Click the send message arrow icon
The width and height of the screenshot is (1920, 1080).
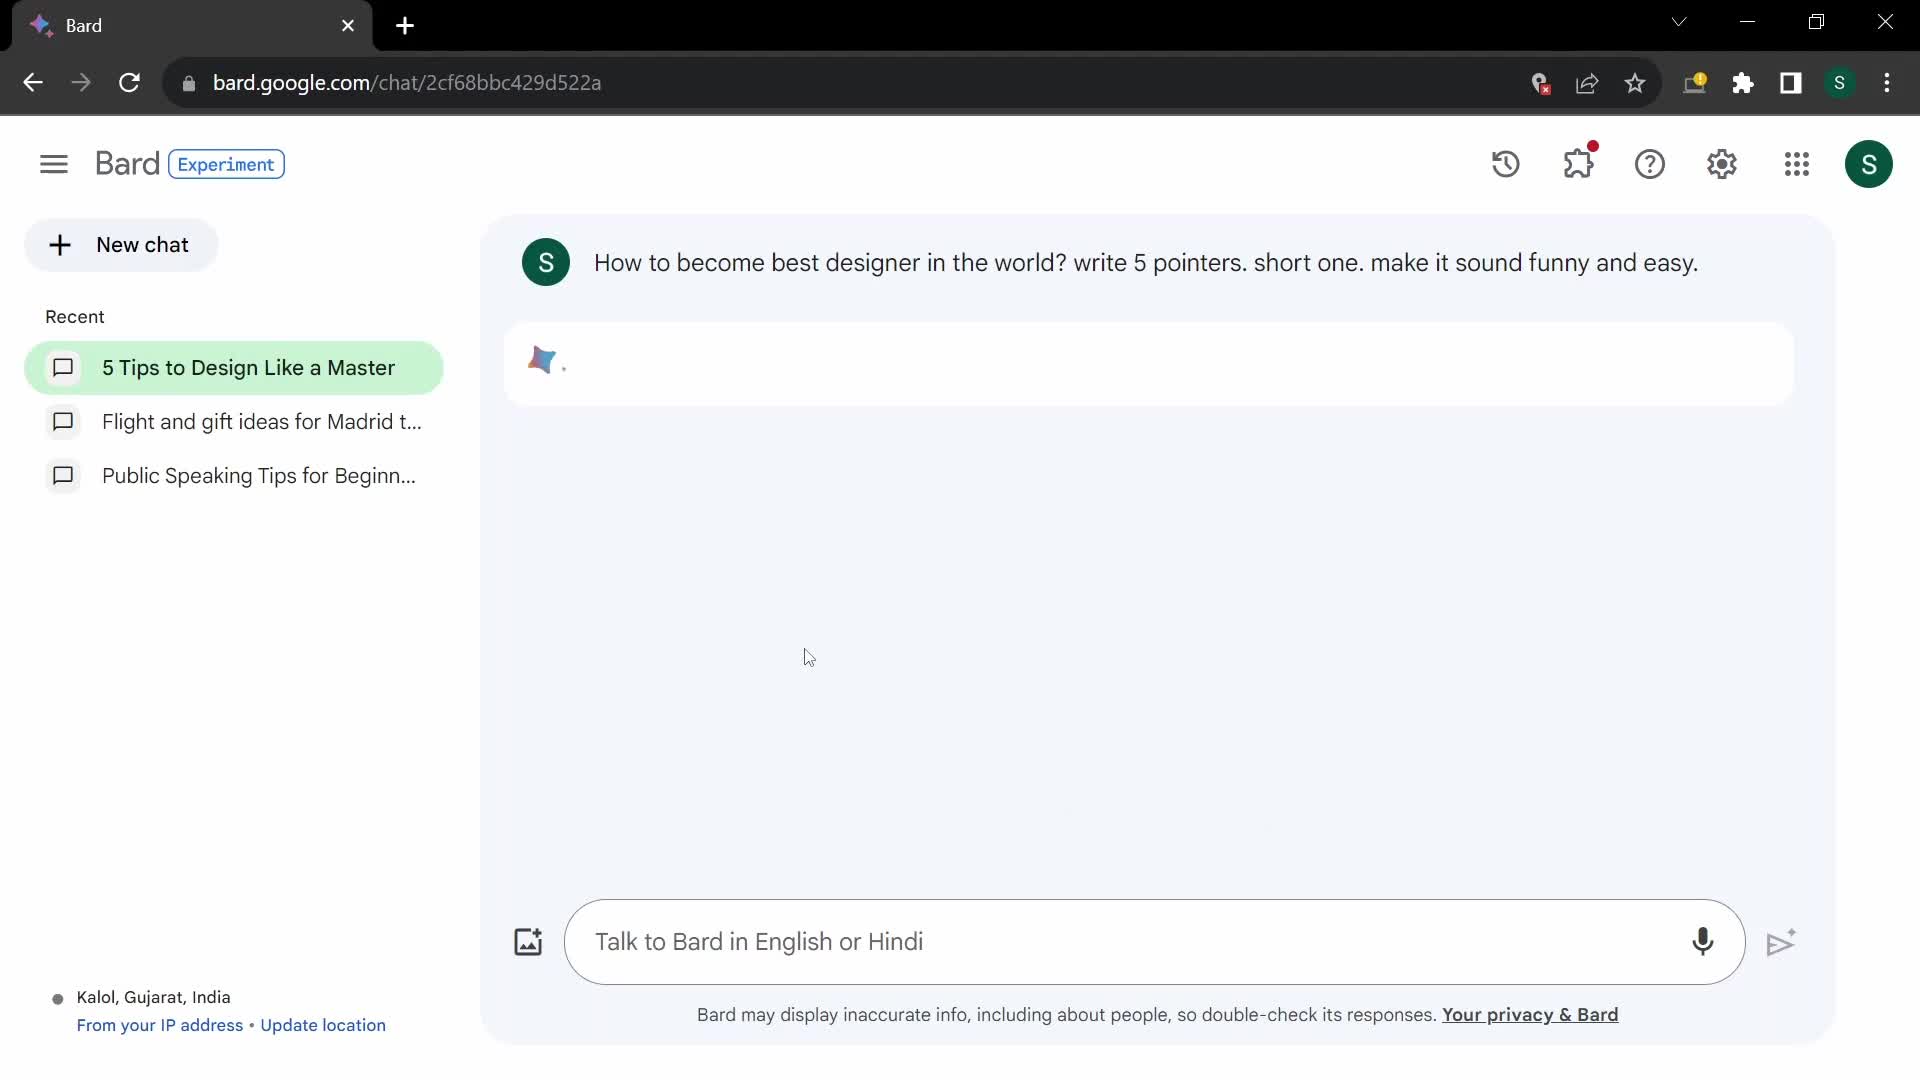(1781, 942)
